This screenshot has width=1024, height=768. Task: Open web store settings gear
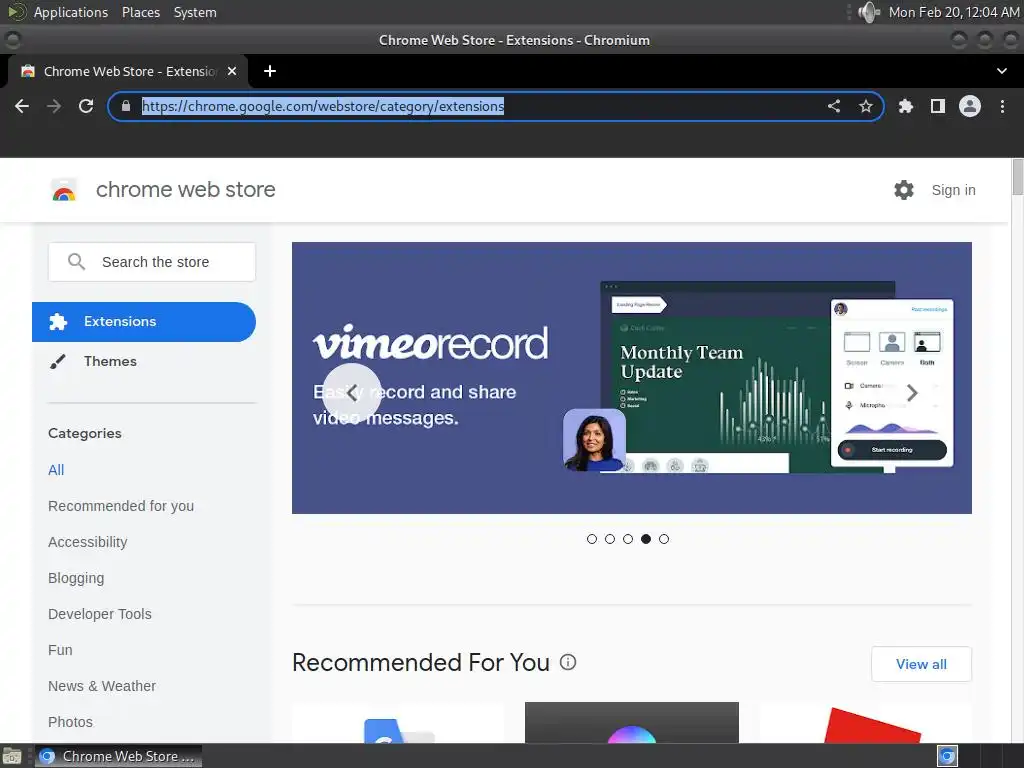point(904,190)
